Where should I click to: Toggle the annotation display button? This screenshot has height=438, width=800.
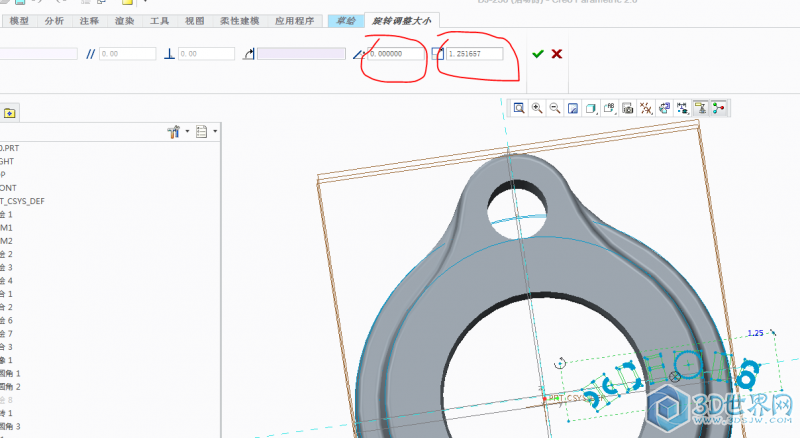pyautogui.click(x=701, y=108)
